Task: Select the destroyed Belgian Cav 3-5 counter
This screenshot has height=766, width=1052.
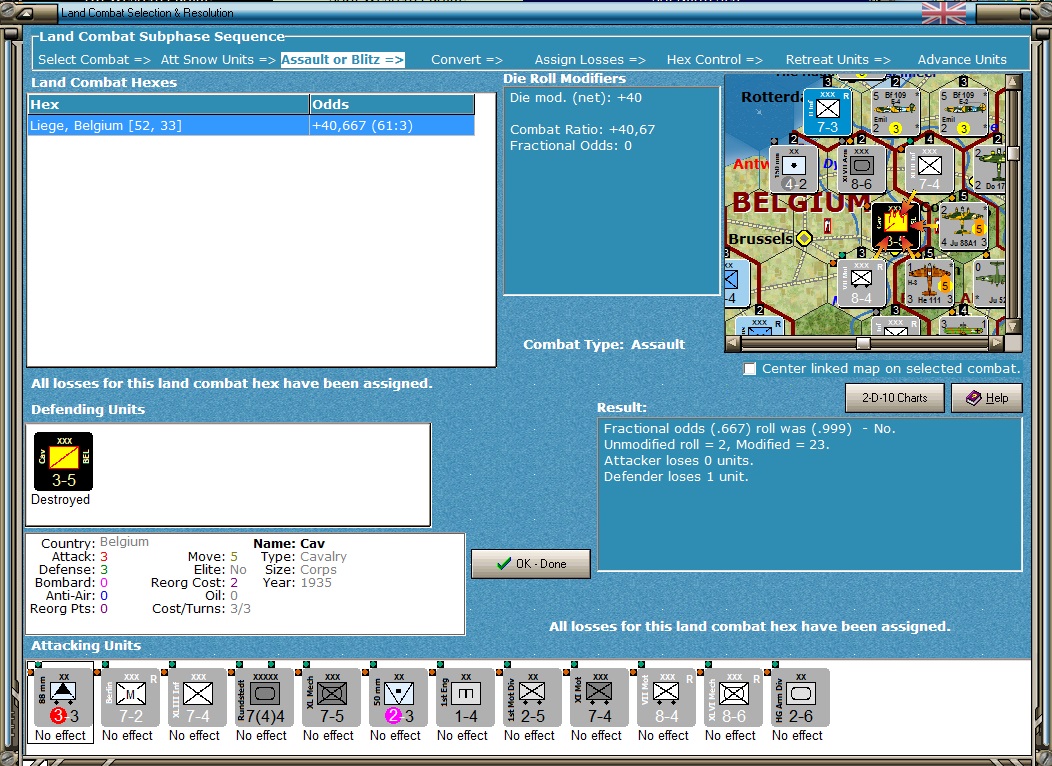Action: (x=64, y=461)
